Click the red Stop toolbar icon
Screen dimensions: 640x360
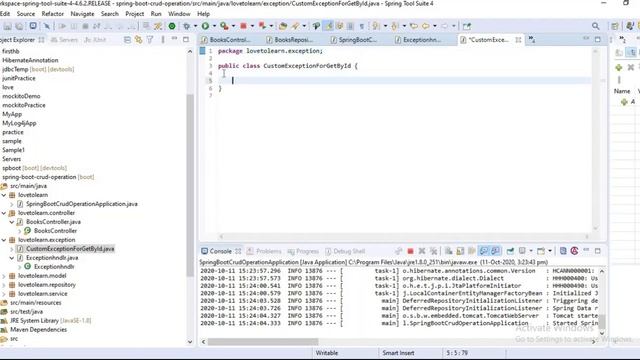pos(243,26)
